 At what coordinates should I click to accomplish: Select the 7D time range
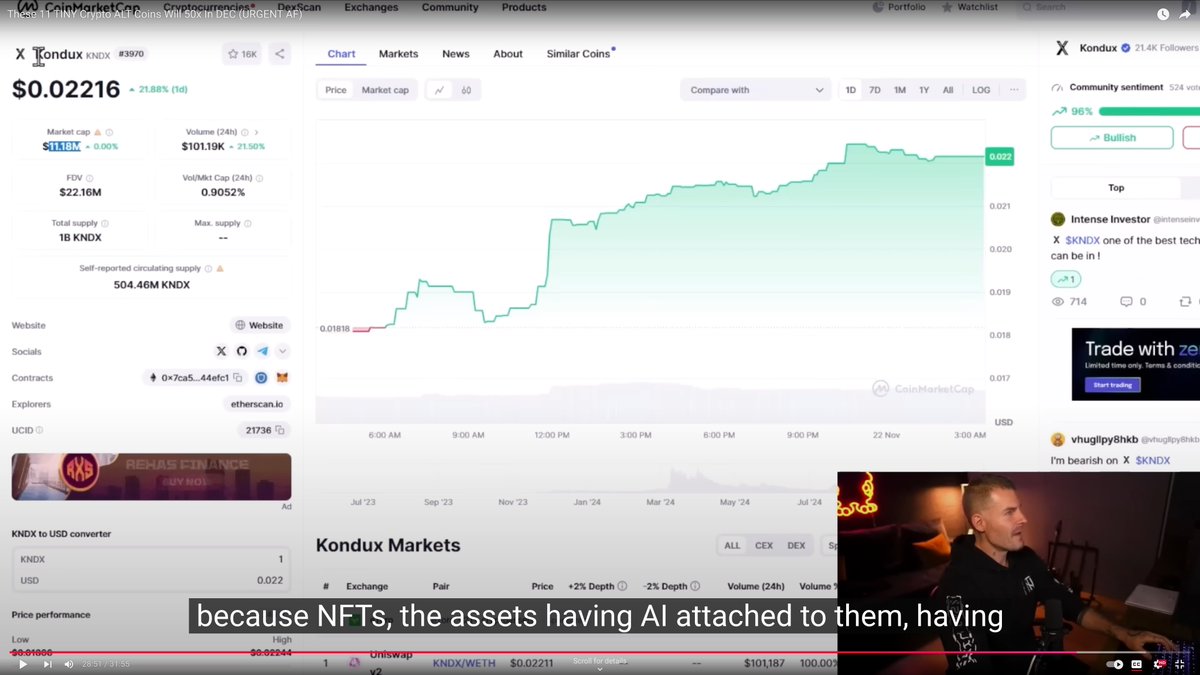(875, 90)
